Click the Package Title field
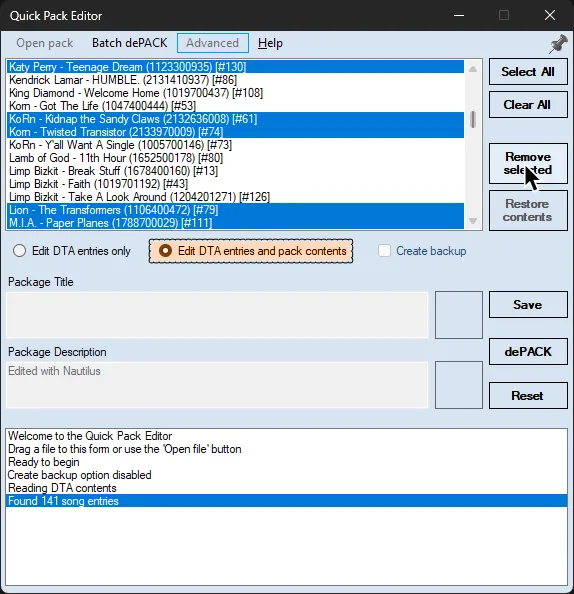This screenshot has width=574, height=594. (x=217, y=315)
